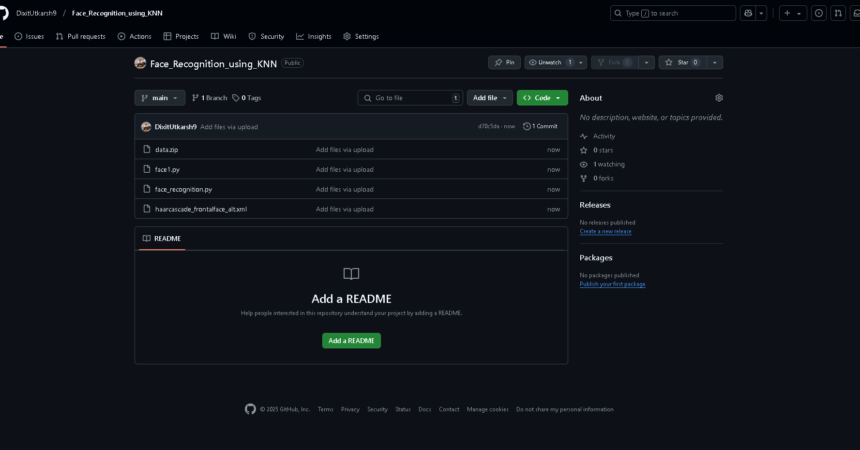860x450 pixels.
Task: Switch to the Pull requests tab
Action: click(80, 36)
